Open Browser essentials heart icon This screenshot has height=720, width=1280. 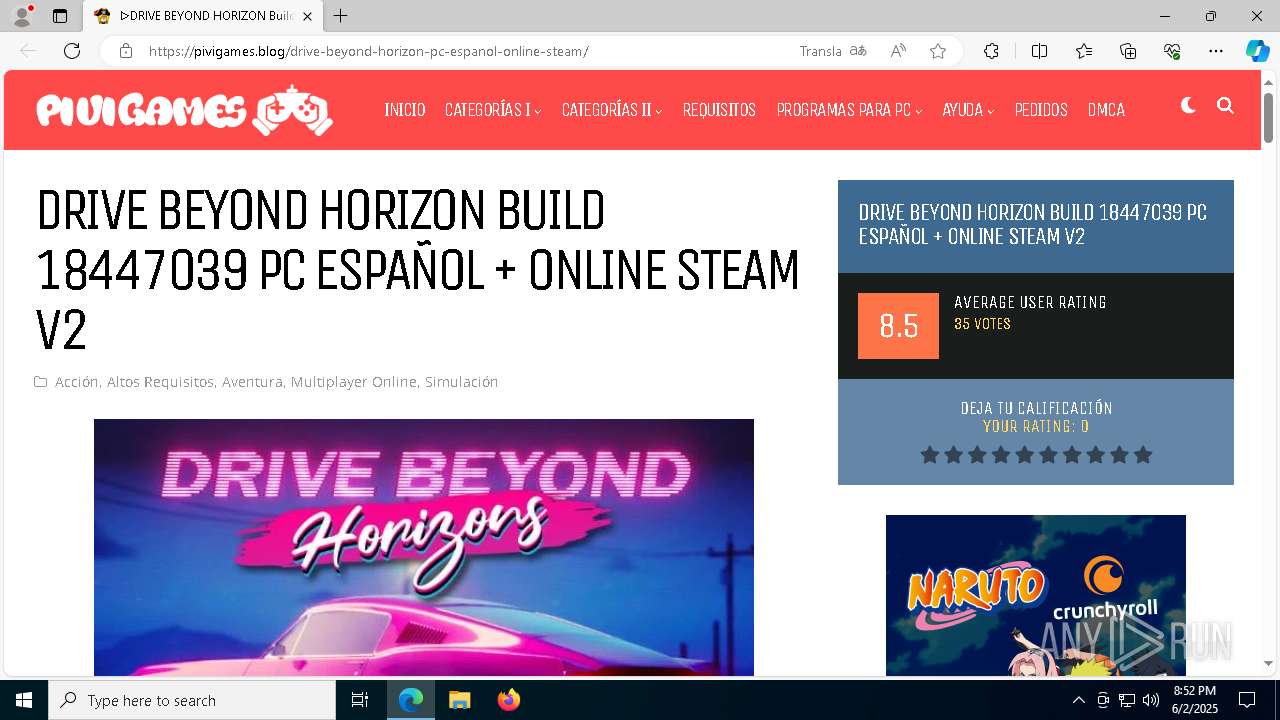click(1172, 51)
